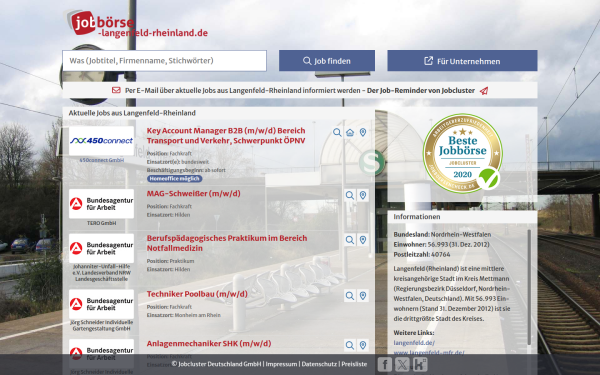600x375 pixels.
Task: Open Key Account Manager B2B job title
Action: coord(226,135)
